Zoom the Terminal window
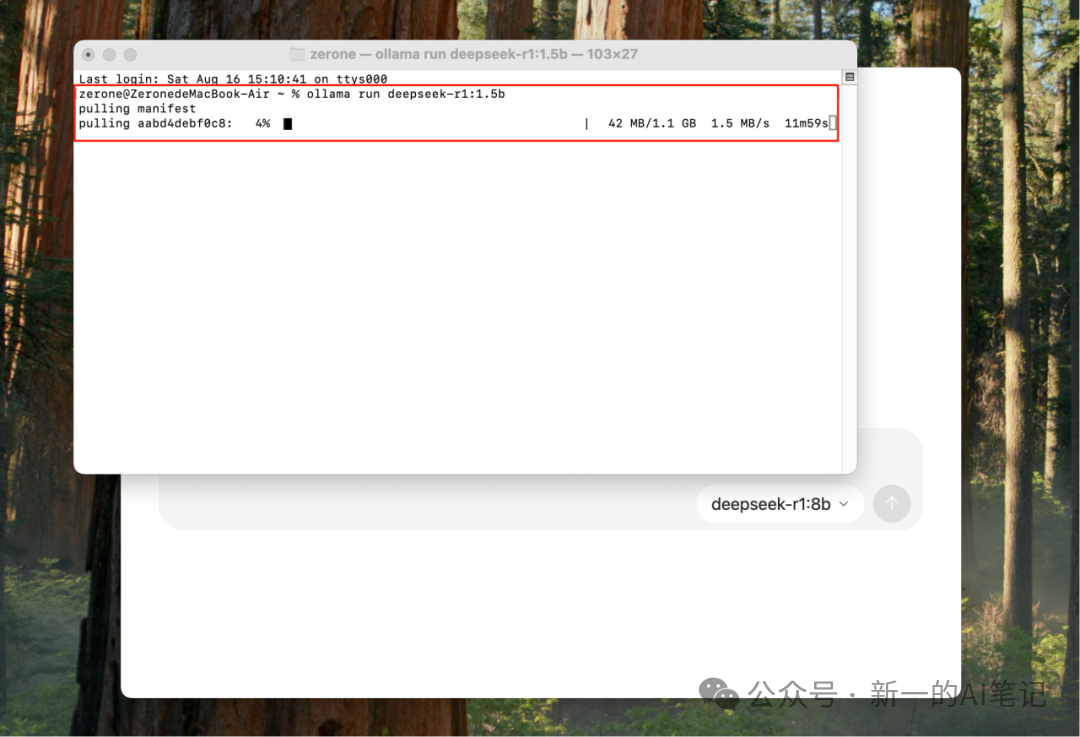 [x=130, y=54]
